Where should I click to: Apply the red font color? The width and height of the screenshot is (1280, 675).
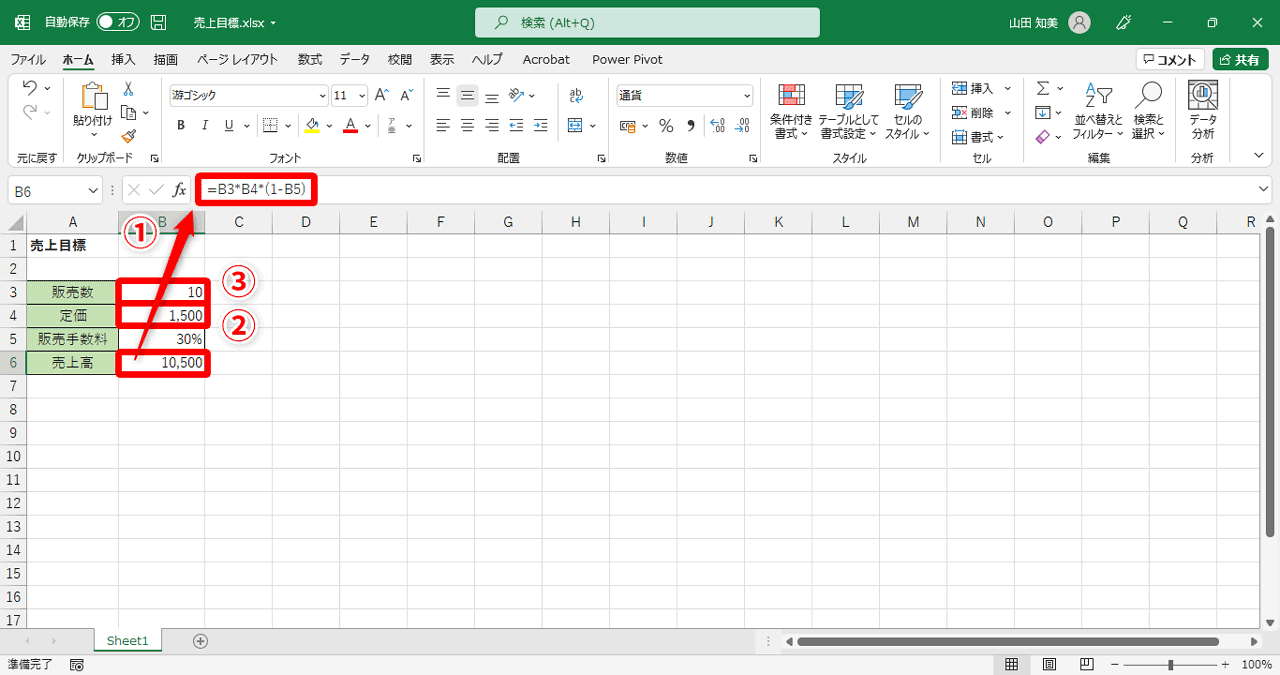(x=351, y=126)
